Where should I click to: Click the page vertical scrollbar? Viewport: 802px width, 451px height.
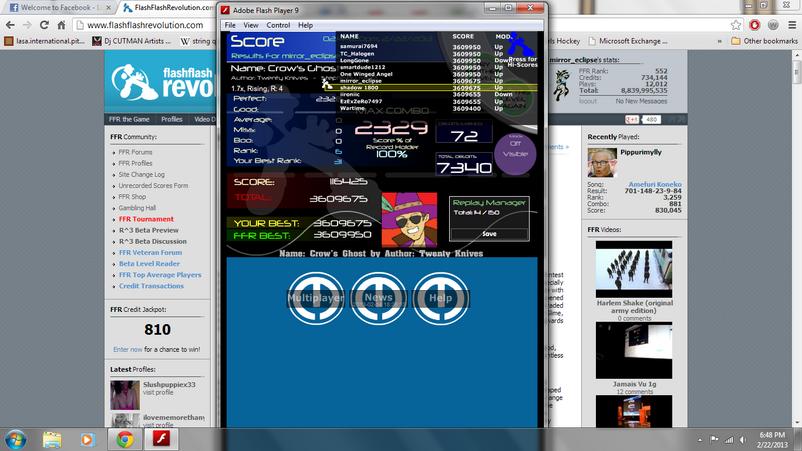click(797, 240)
